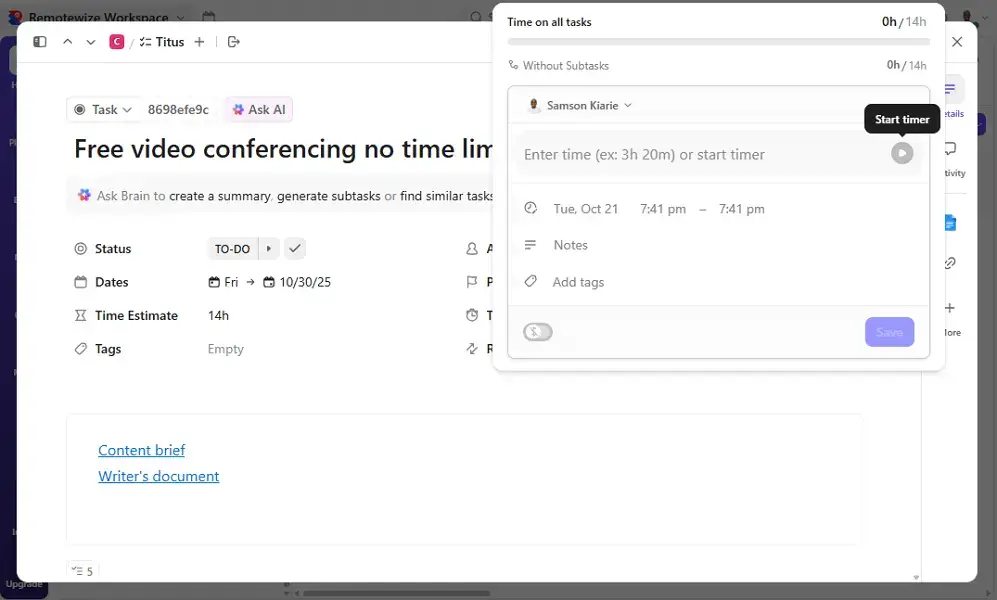Viewport: 997px width, 600px height.
Task: Start the timer with the play icon
Action: point(902,153)
